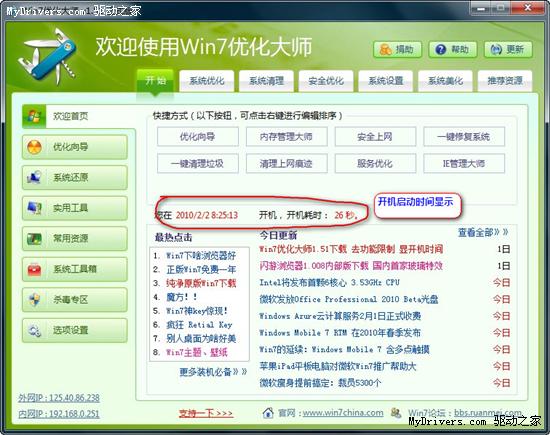550x435 pixels.
Task: Open the 系统清理 tab
Action: pos(266,81)
